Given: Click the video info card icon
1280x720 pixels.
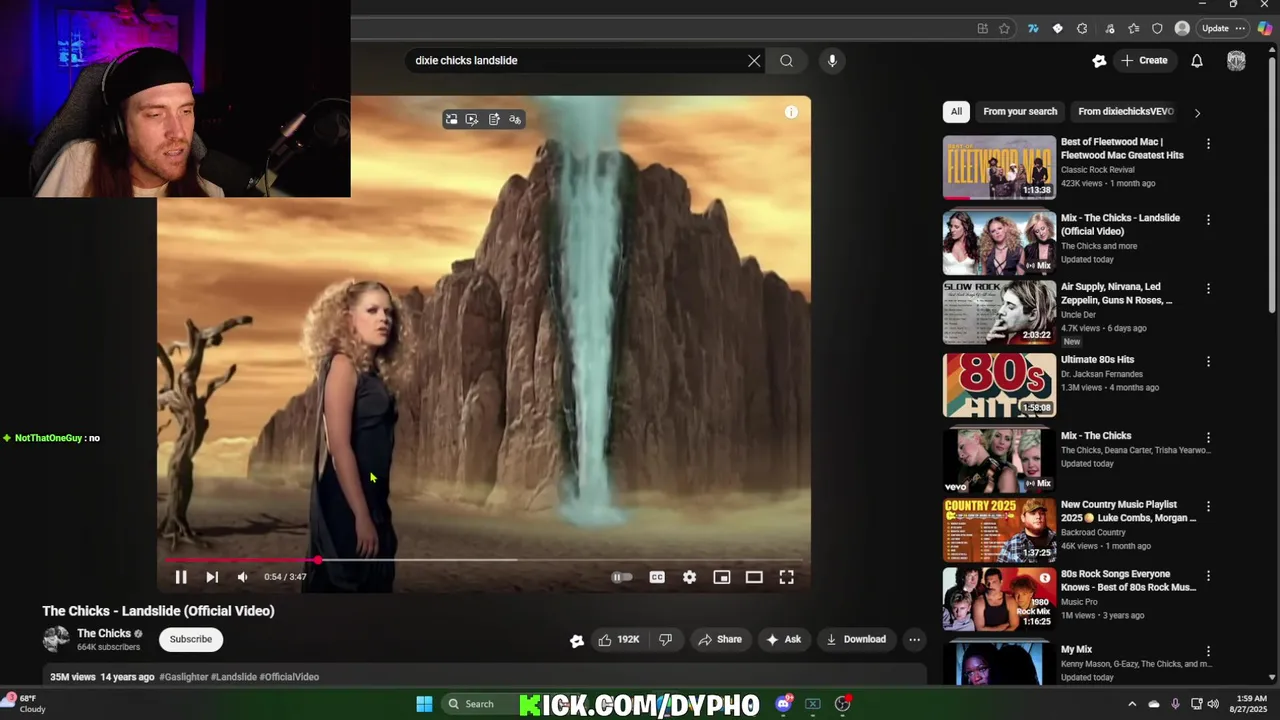Looking at the screenshot, I should (x=791, y=112).
